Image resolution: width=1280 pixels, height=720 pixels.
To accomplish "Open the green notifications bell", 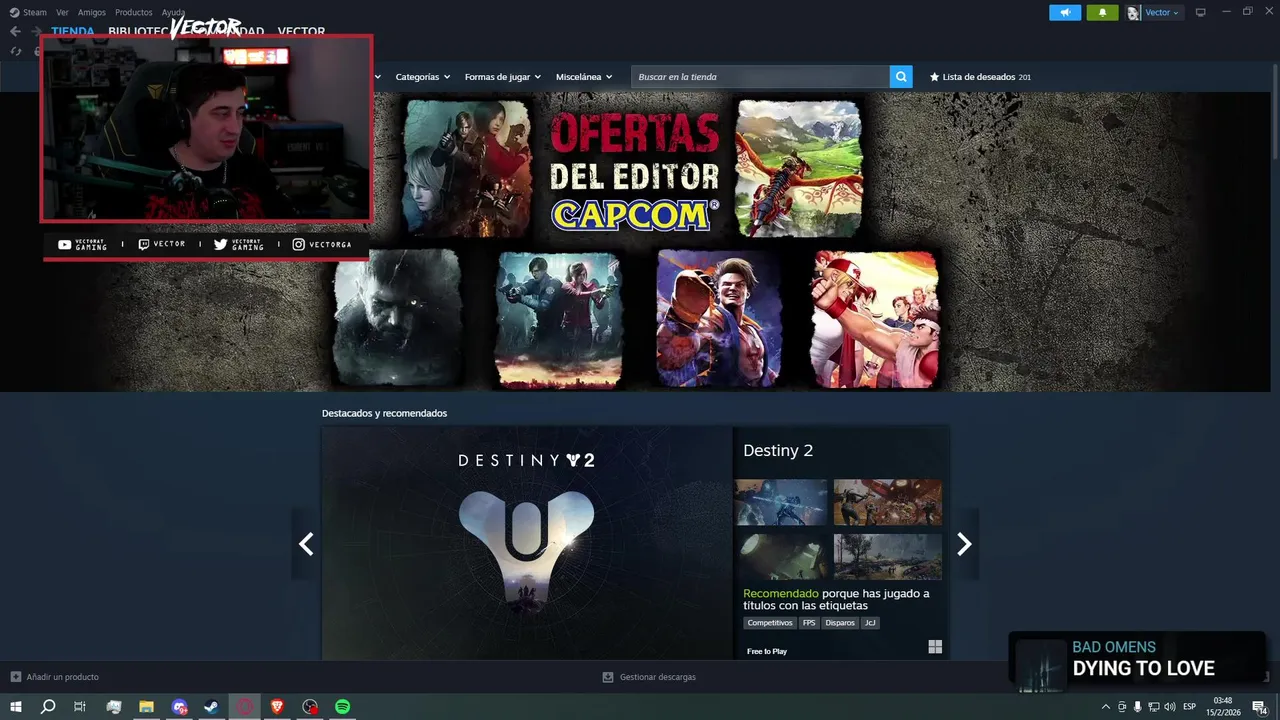I will [x=1103, y=13].
